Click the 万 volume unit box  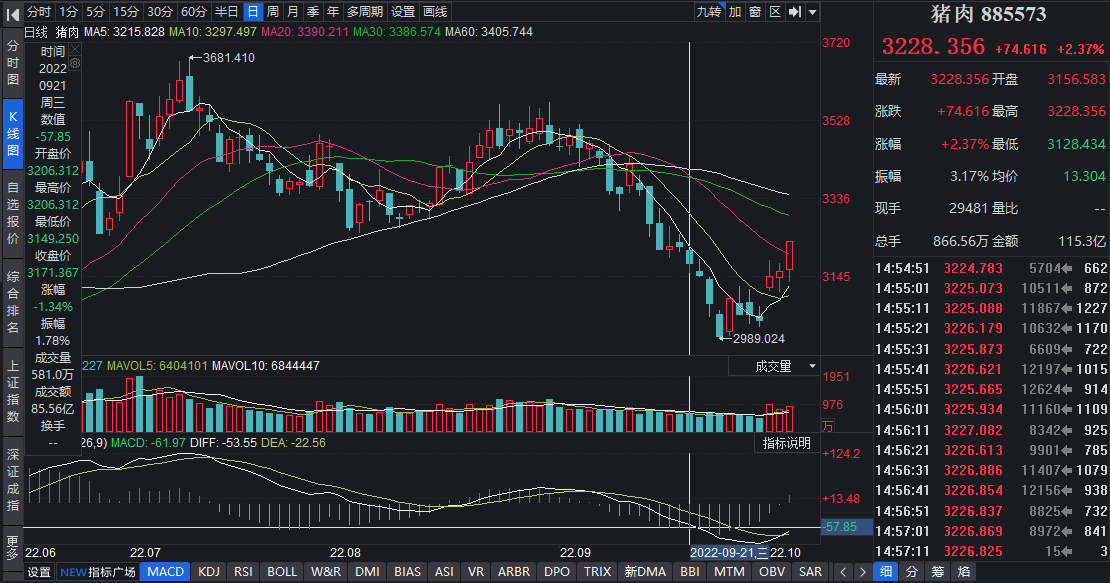tap(827, 425)
